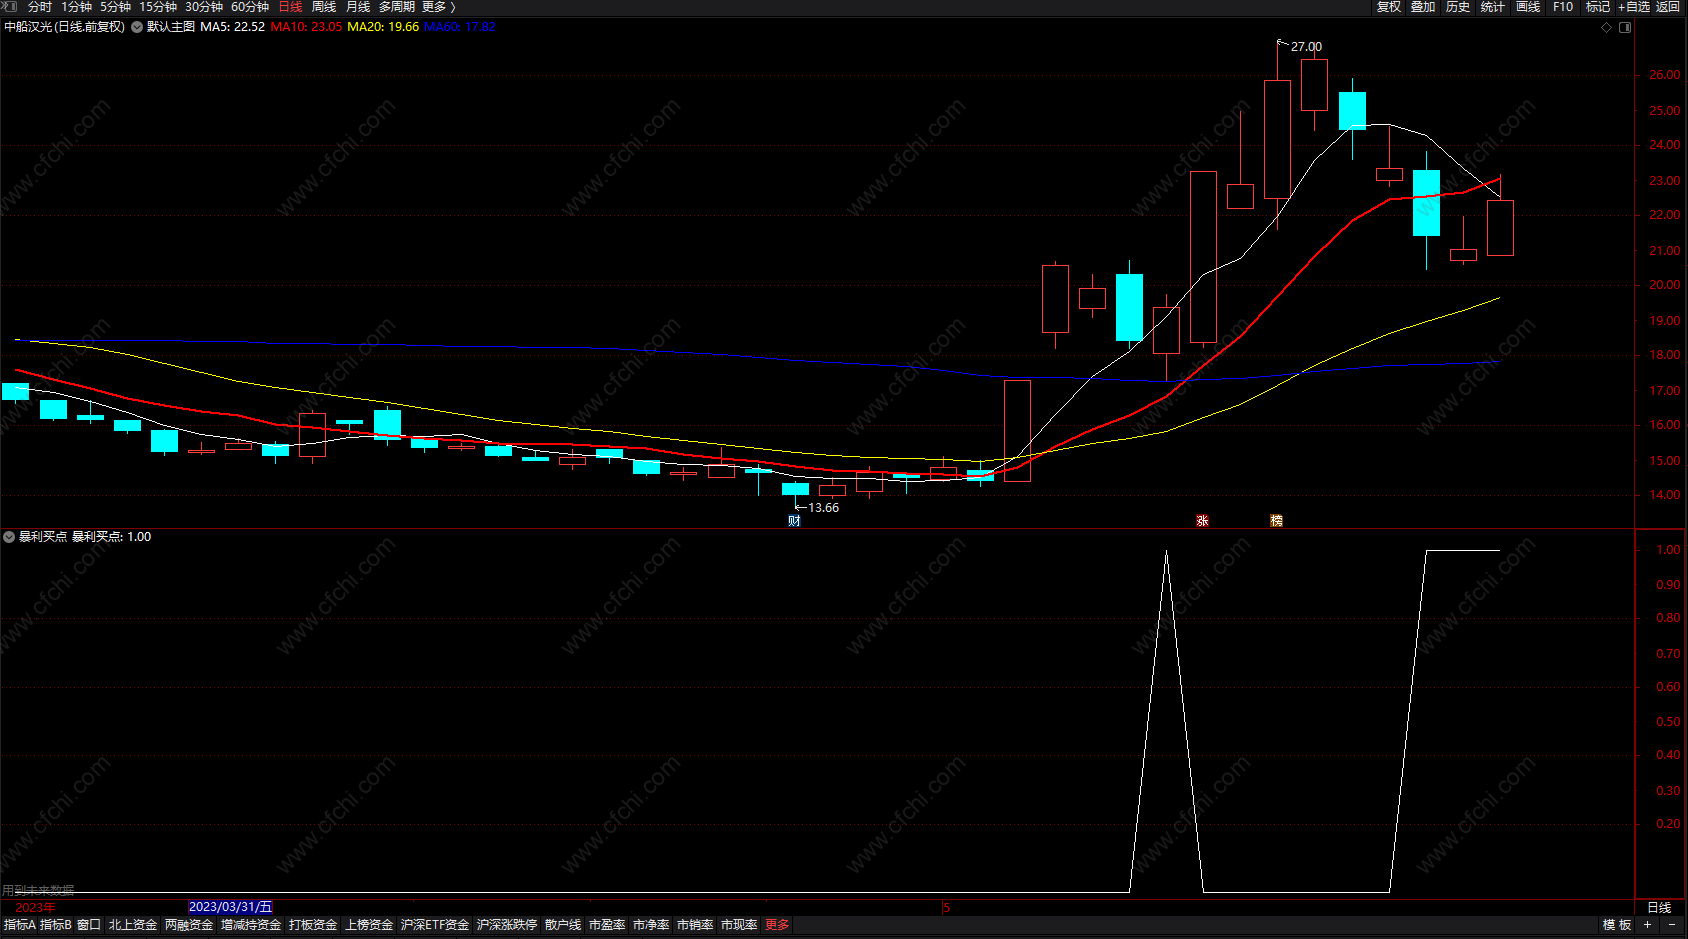The height and width of the screenshot is (939, 1688).
Task: Switch to the 分时 intraday tab
Action: 40,7
